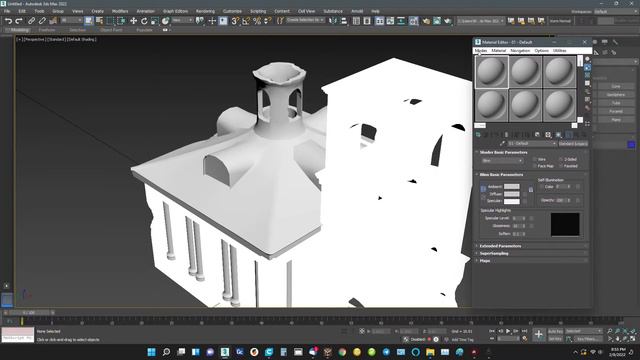Toggle the Diffuse-Specular lock button

click(483, 197)
